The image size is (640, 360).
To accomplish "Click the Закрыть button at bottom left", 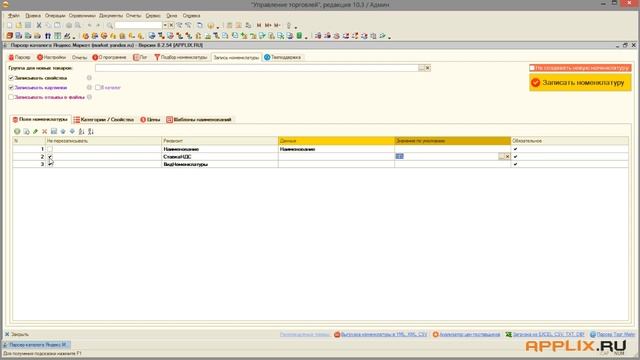I will click(17, 334).
